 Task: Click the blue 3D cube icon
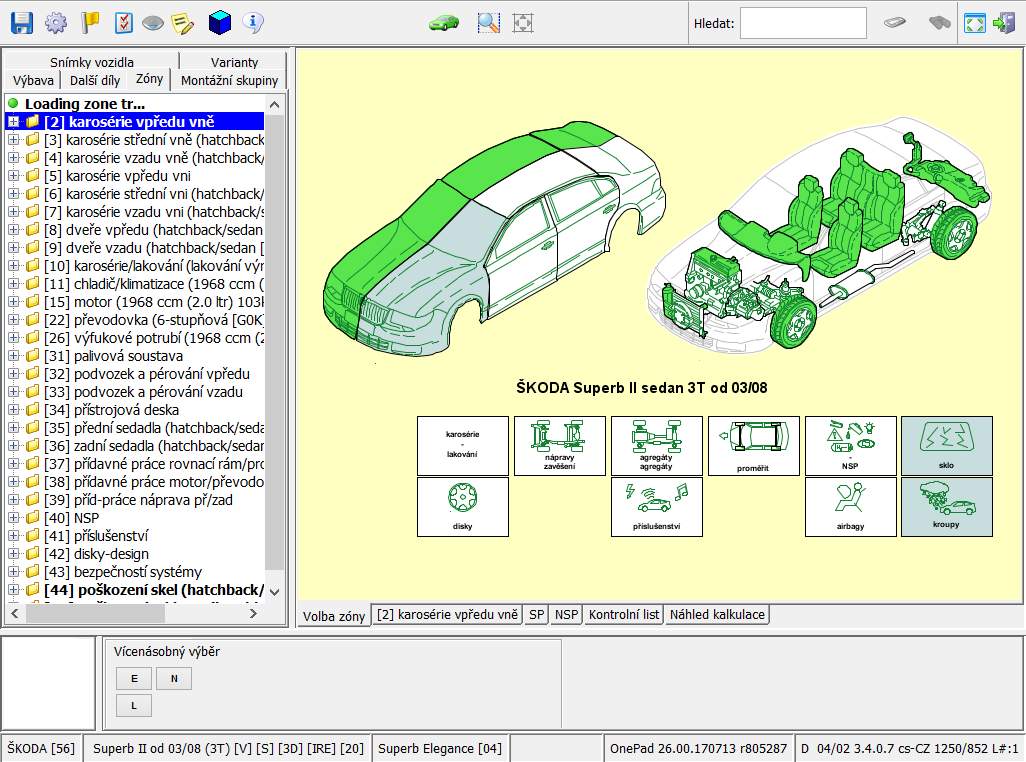220,23
